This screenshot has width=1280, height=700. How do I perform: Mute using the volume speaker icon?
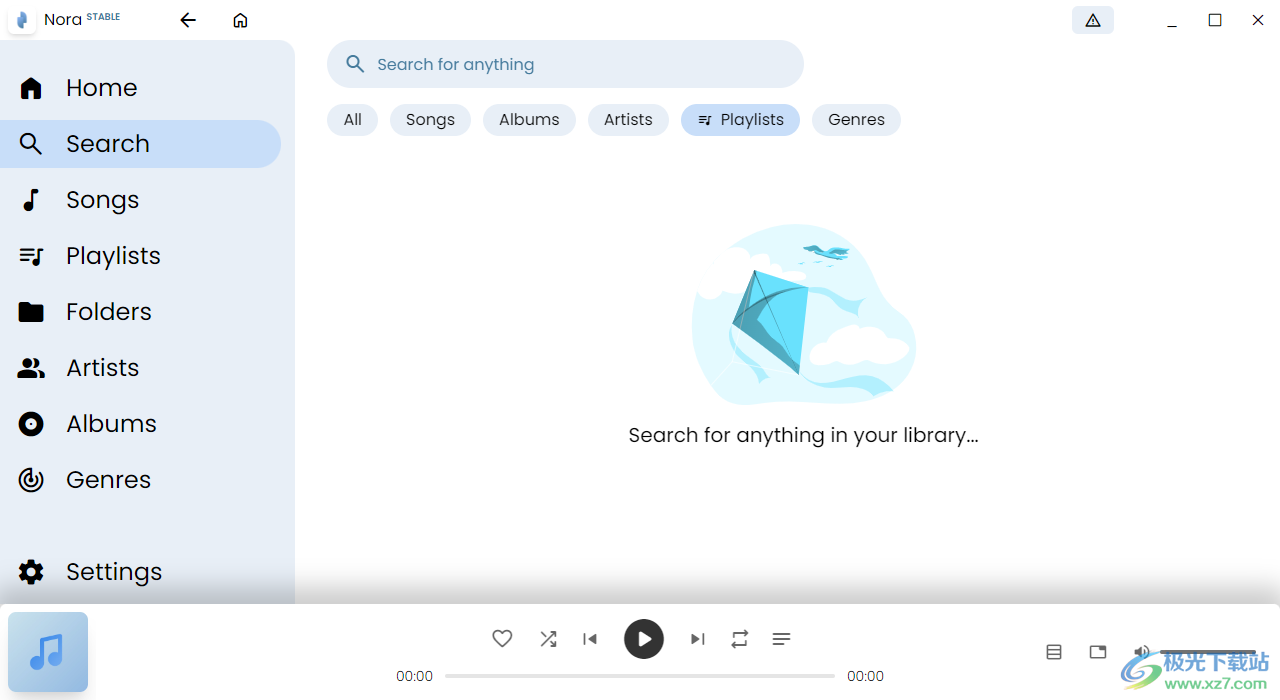[1141, 652]
